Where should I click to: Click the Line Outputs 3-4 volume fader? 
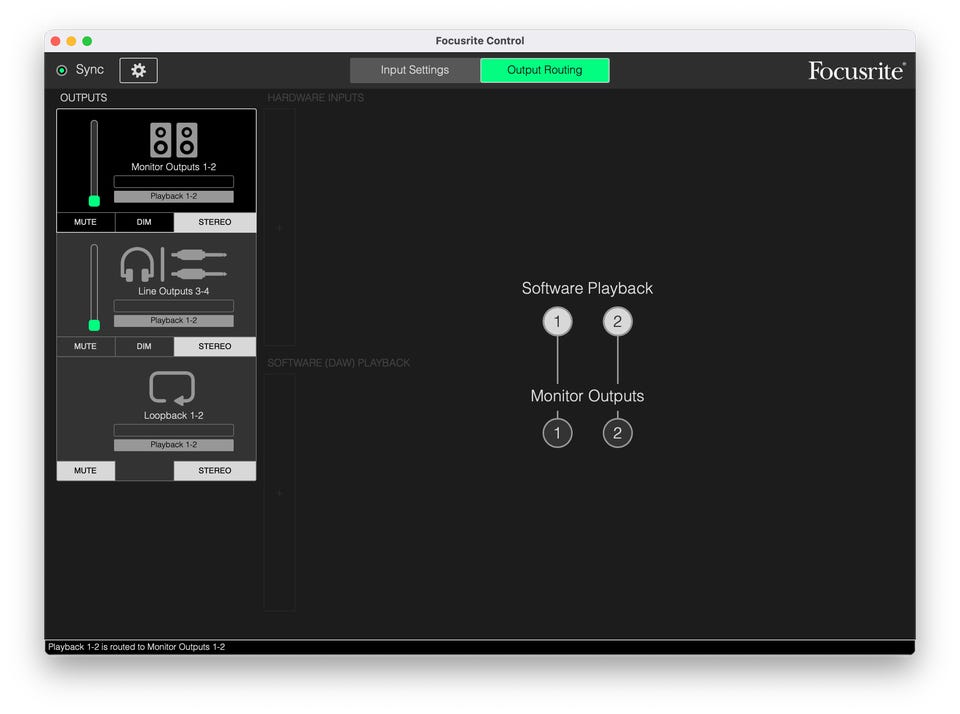click(94, 287)
